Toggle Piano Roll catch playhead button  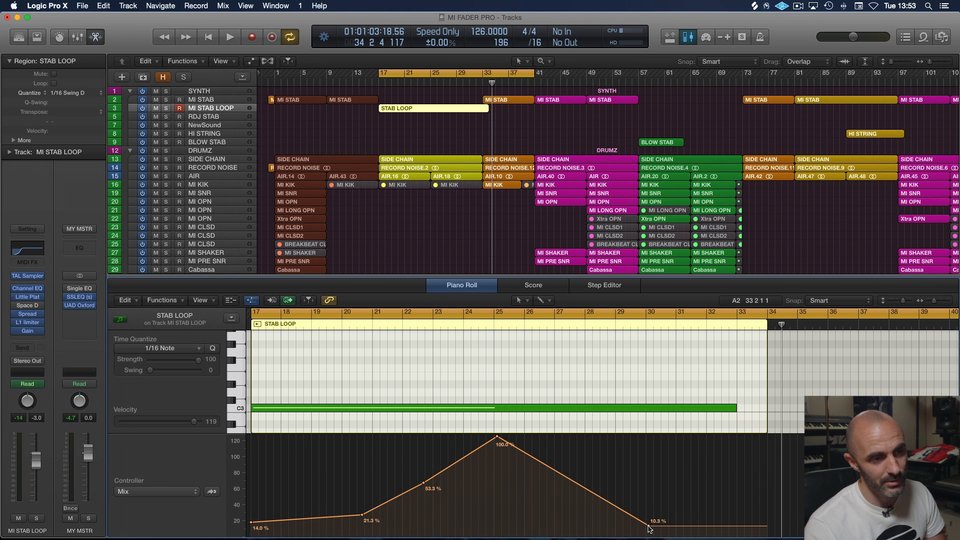(x=308, y=300)
